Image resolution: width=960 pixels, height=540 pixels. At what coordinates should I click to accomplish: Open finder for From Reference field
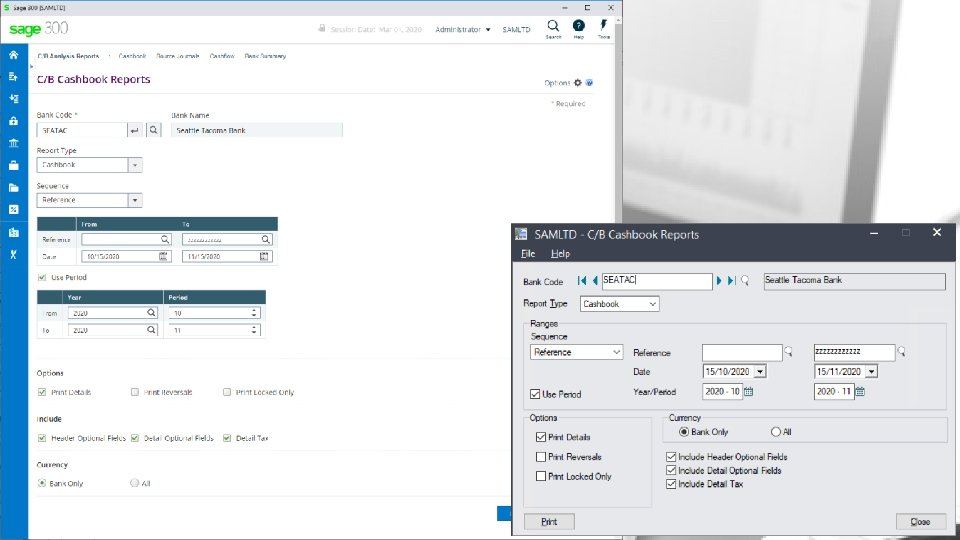165,239
